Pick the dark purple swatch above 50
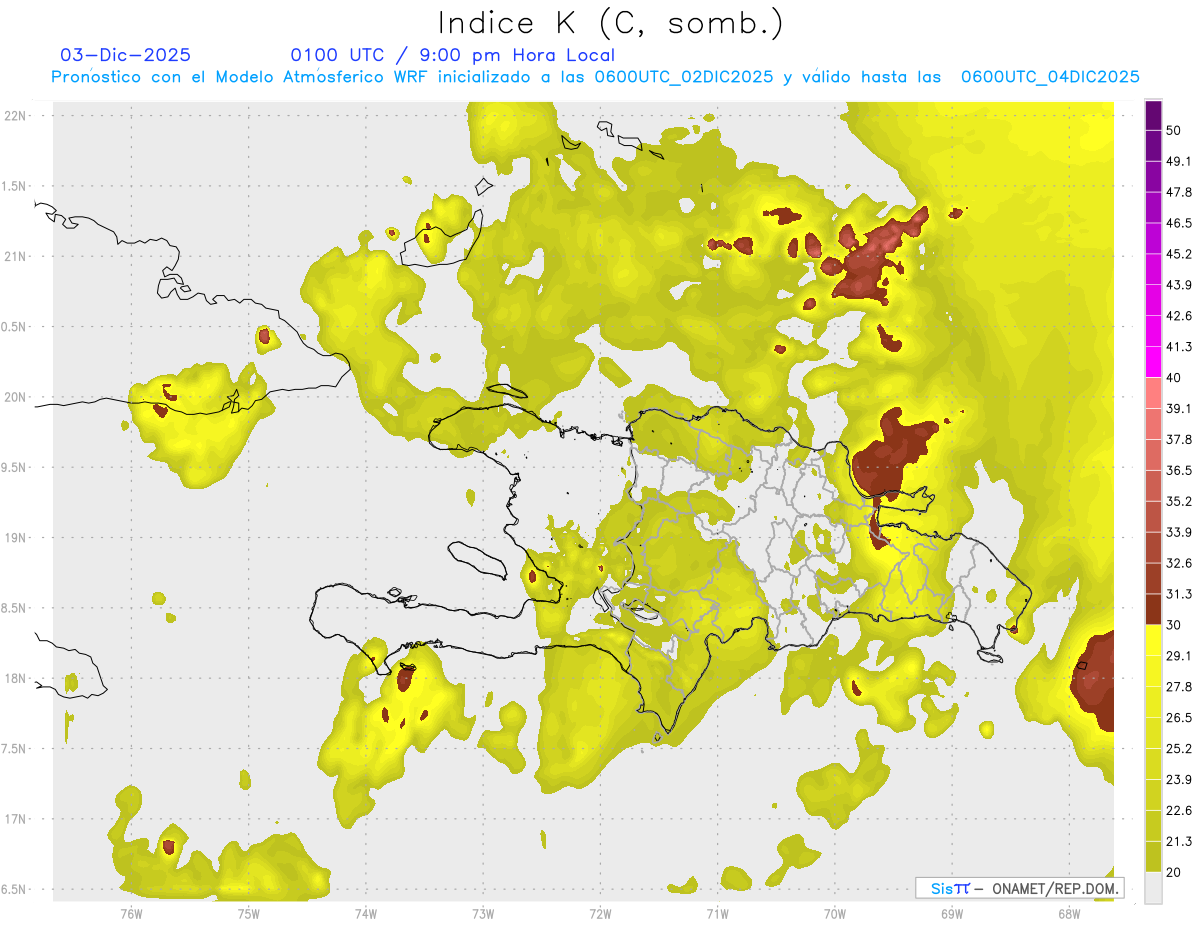Screen dimensions: 1200x927 point(1153,115)
